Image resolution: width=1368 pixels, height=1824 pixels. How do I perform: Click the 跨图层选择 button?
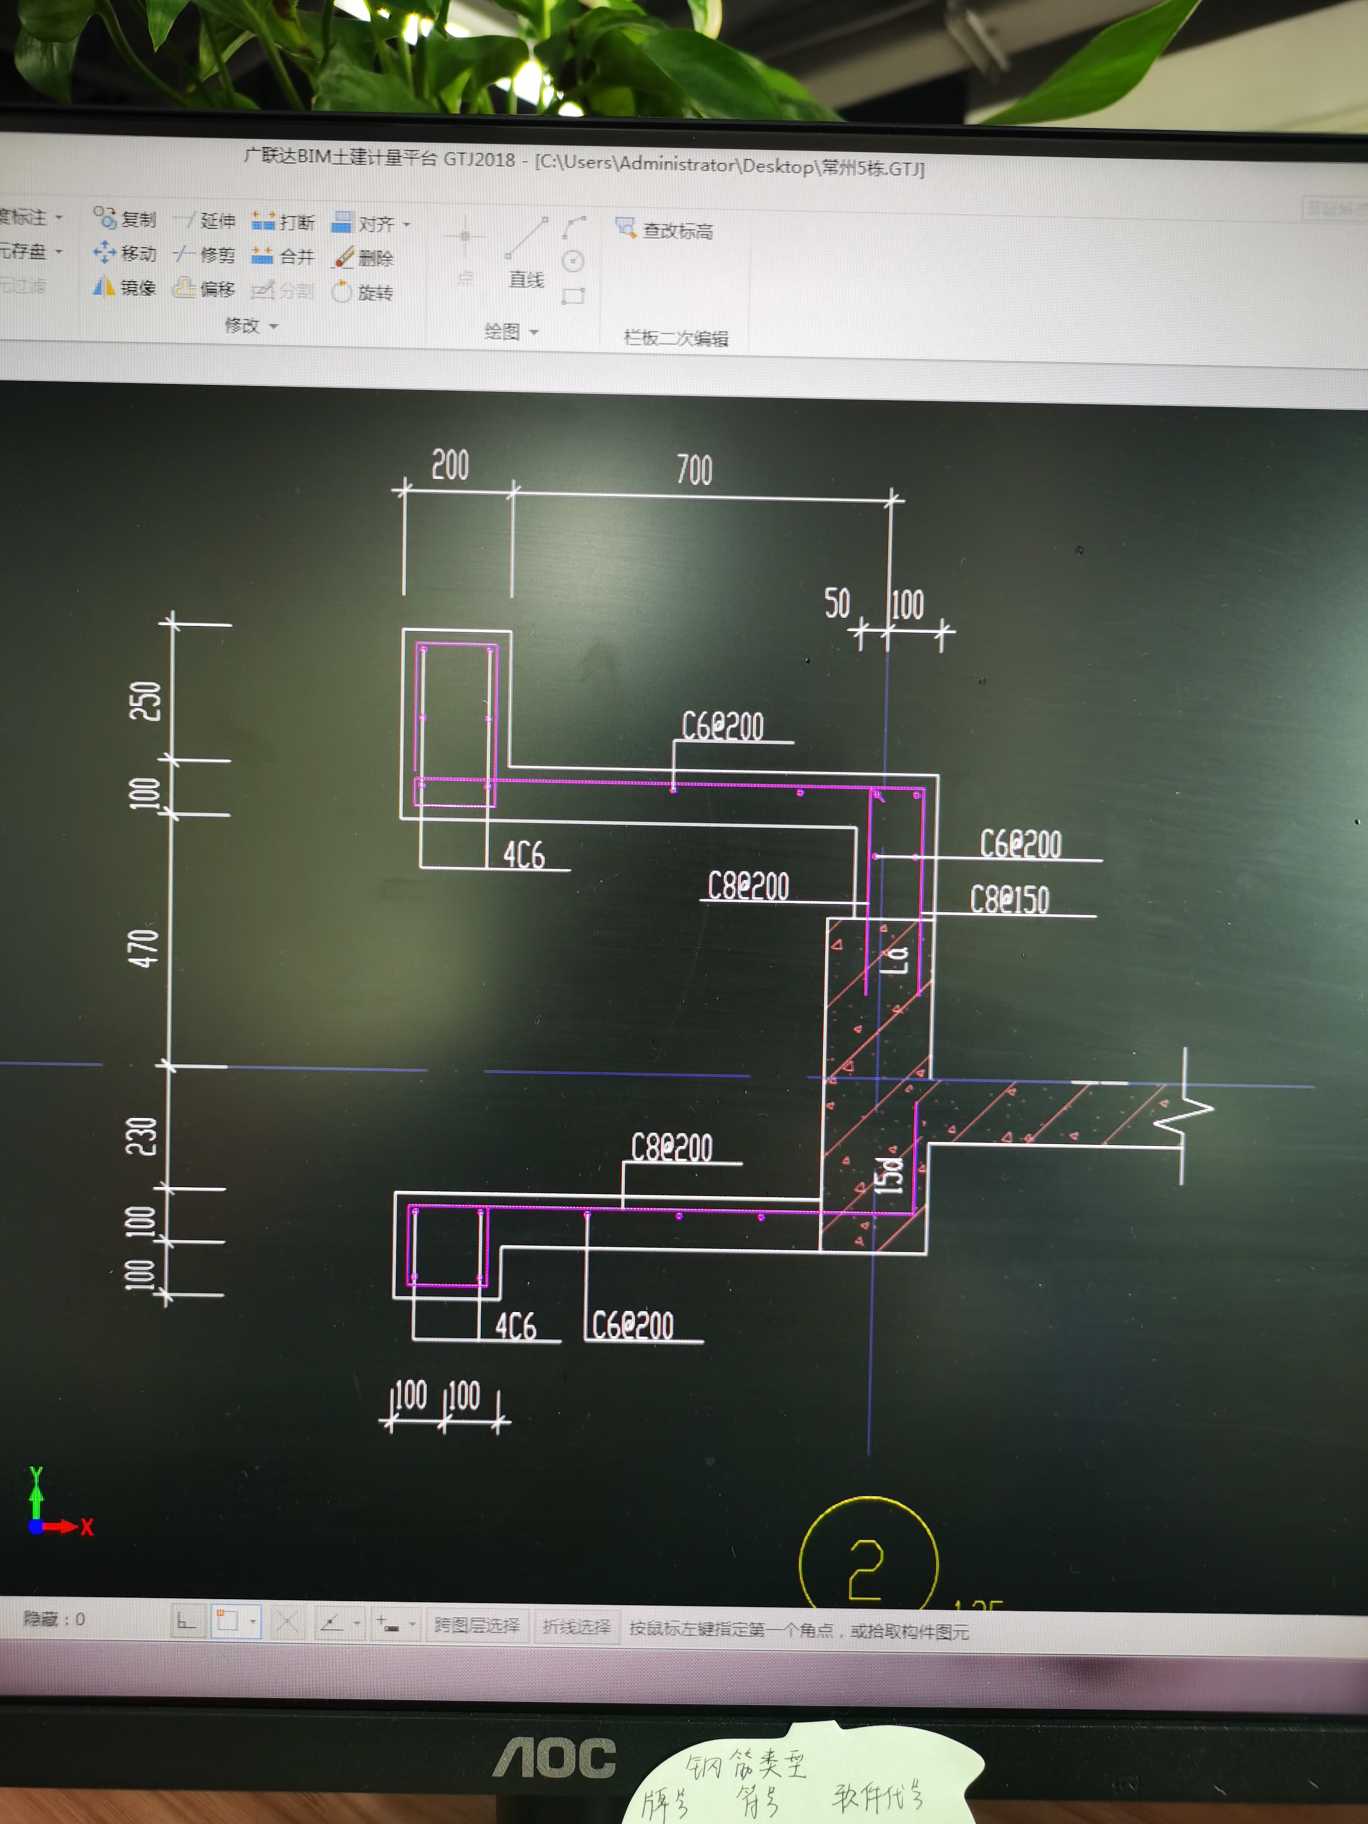476,1626
